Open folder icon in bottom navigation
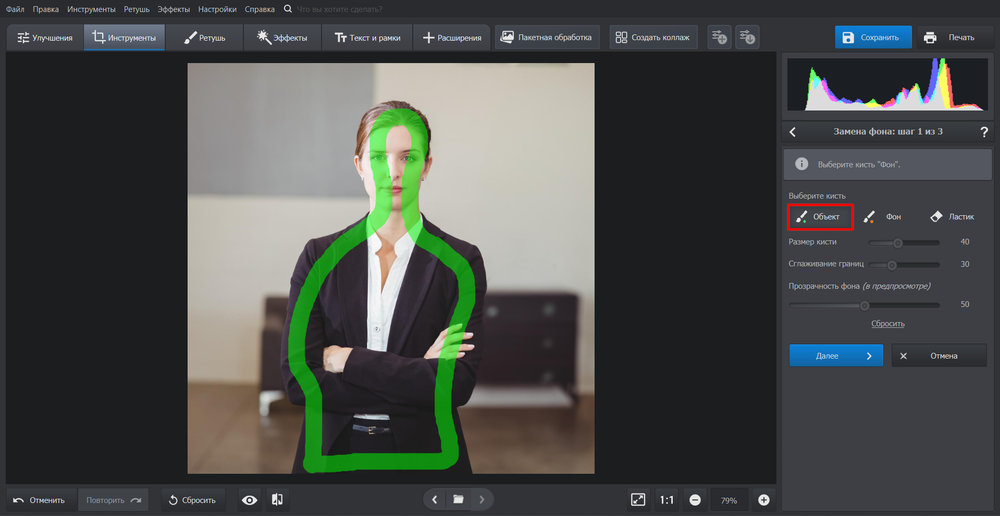 (458, 499)
